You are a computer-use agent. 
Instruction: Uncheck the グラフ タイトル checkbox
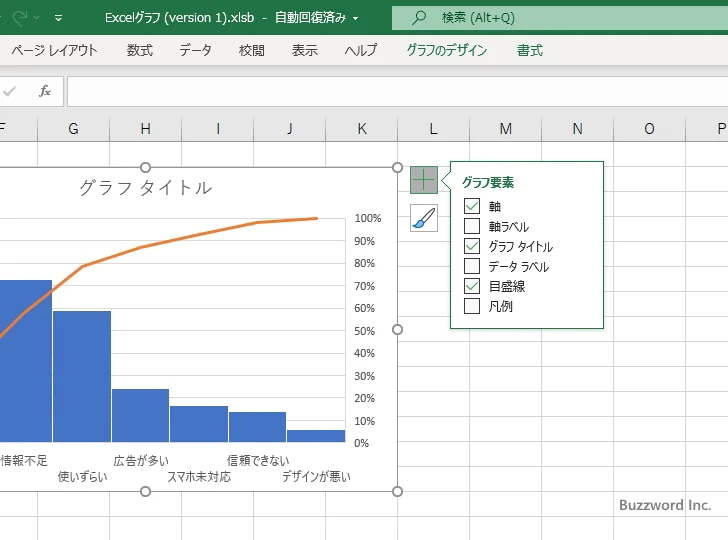[x=472, y=246]
